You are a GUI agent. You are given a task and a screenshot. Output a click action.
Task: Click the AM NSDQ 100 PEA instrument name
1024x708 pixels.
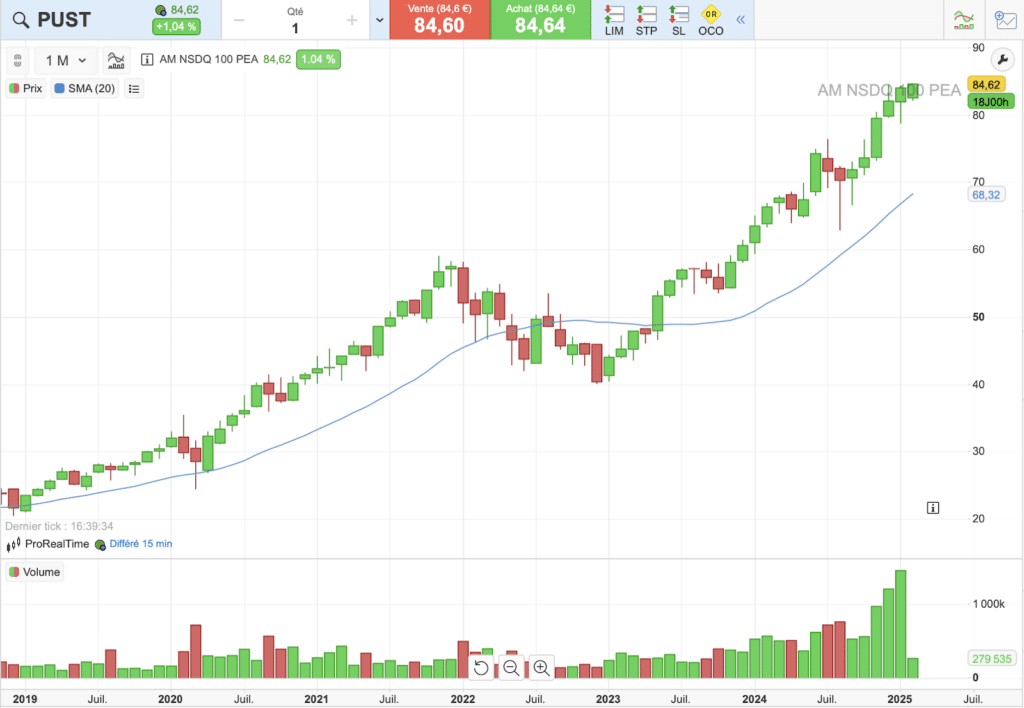(x=209, y=59)
